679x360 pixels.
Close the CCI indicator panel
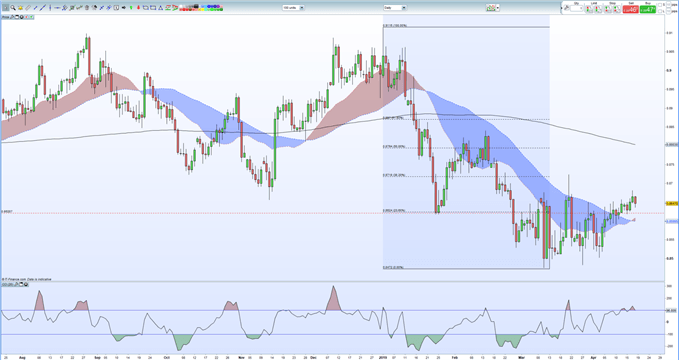tap(26, 284)
